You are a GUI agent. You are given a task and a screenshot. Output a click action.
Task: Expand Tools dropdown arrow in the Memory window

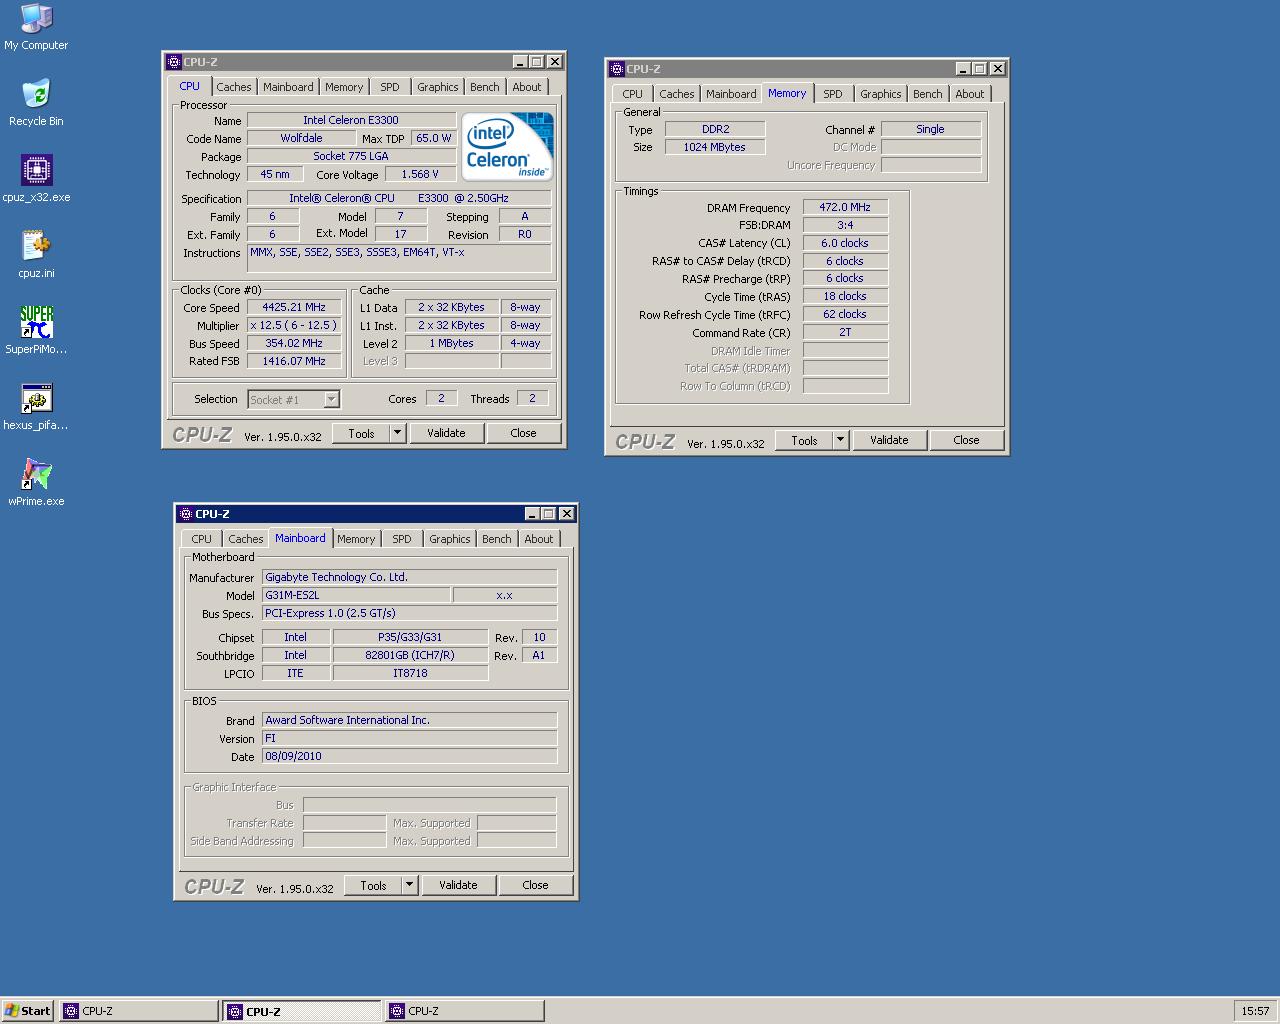[840, 440]
